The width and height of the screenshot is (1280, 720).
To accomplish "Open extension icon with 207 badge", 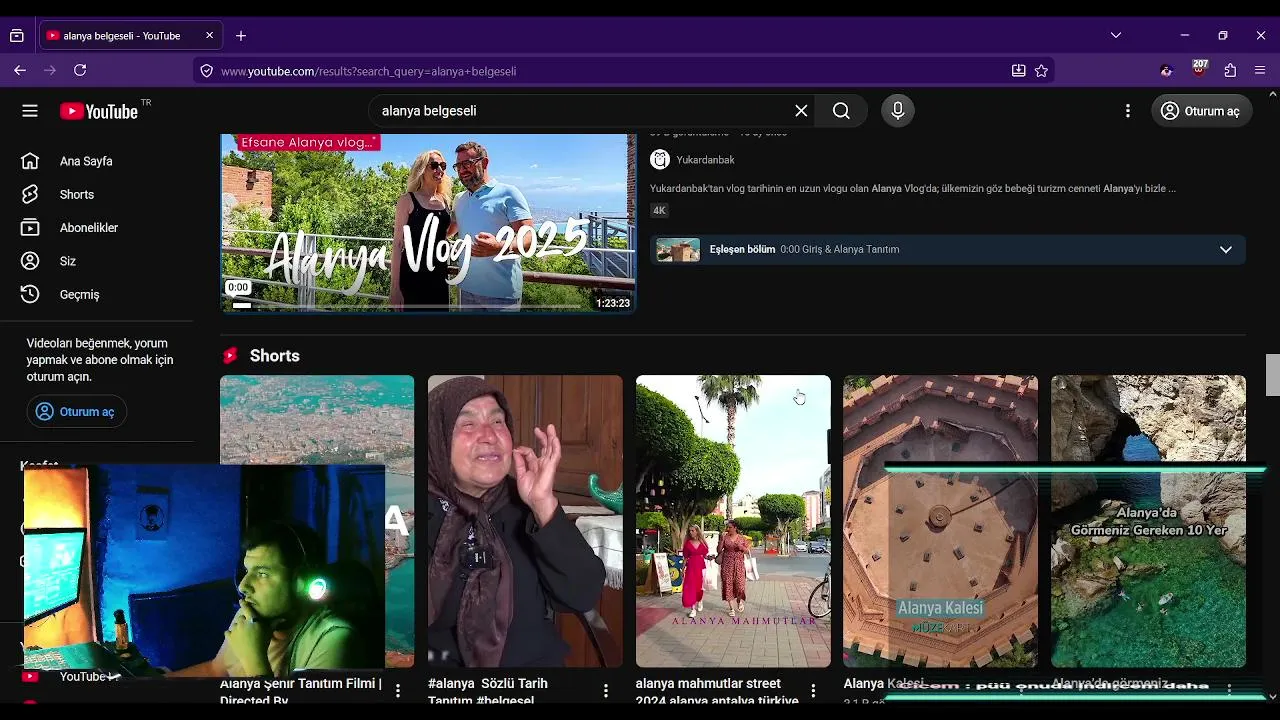I will point(1199,69).
